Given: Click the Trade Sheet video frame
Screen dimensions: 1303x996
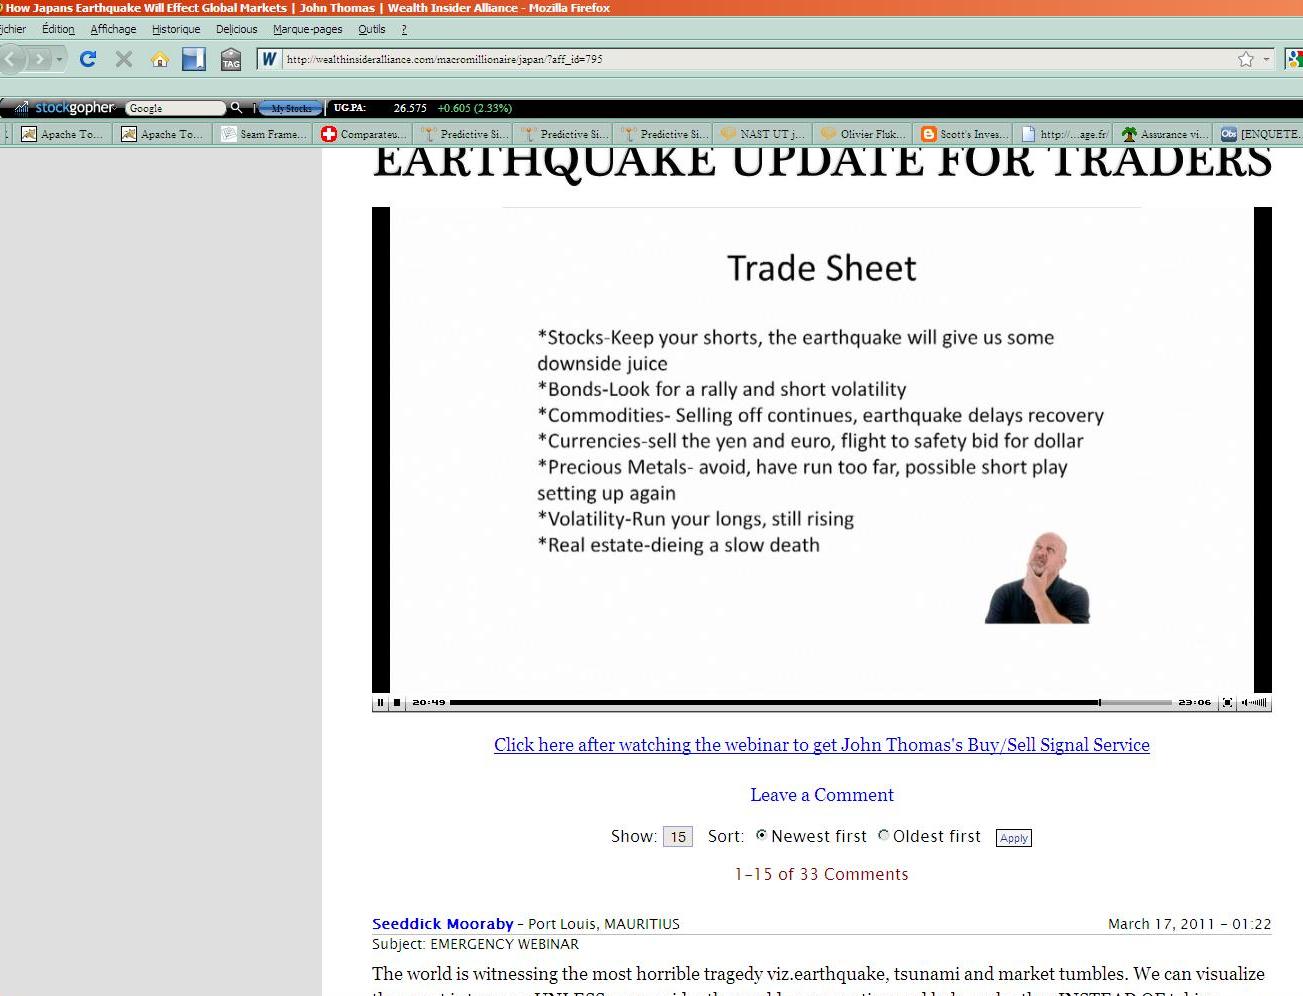Looking at the screenshot, I should tap(822, 450).
